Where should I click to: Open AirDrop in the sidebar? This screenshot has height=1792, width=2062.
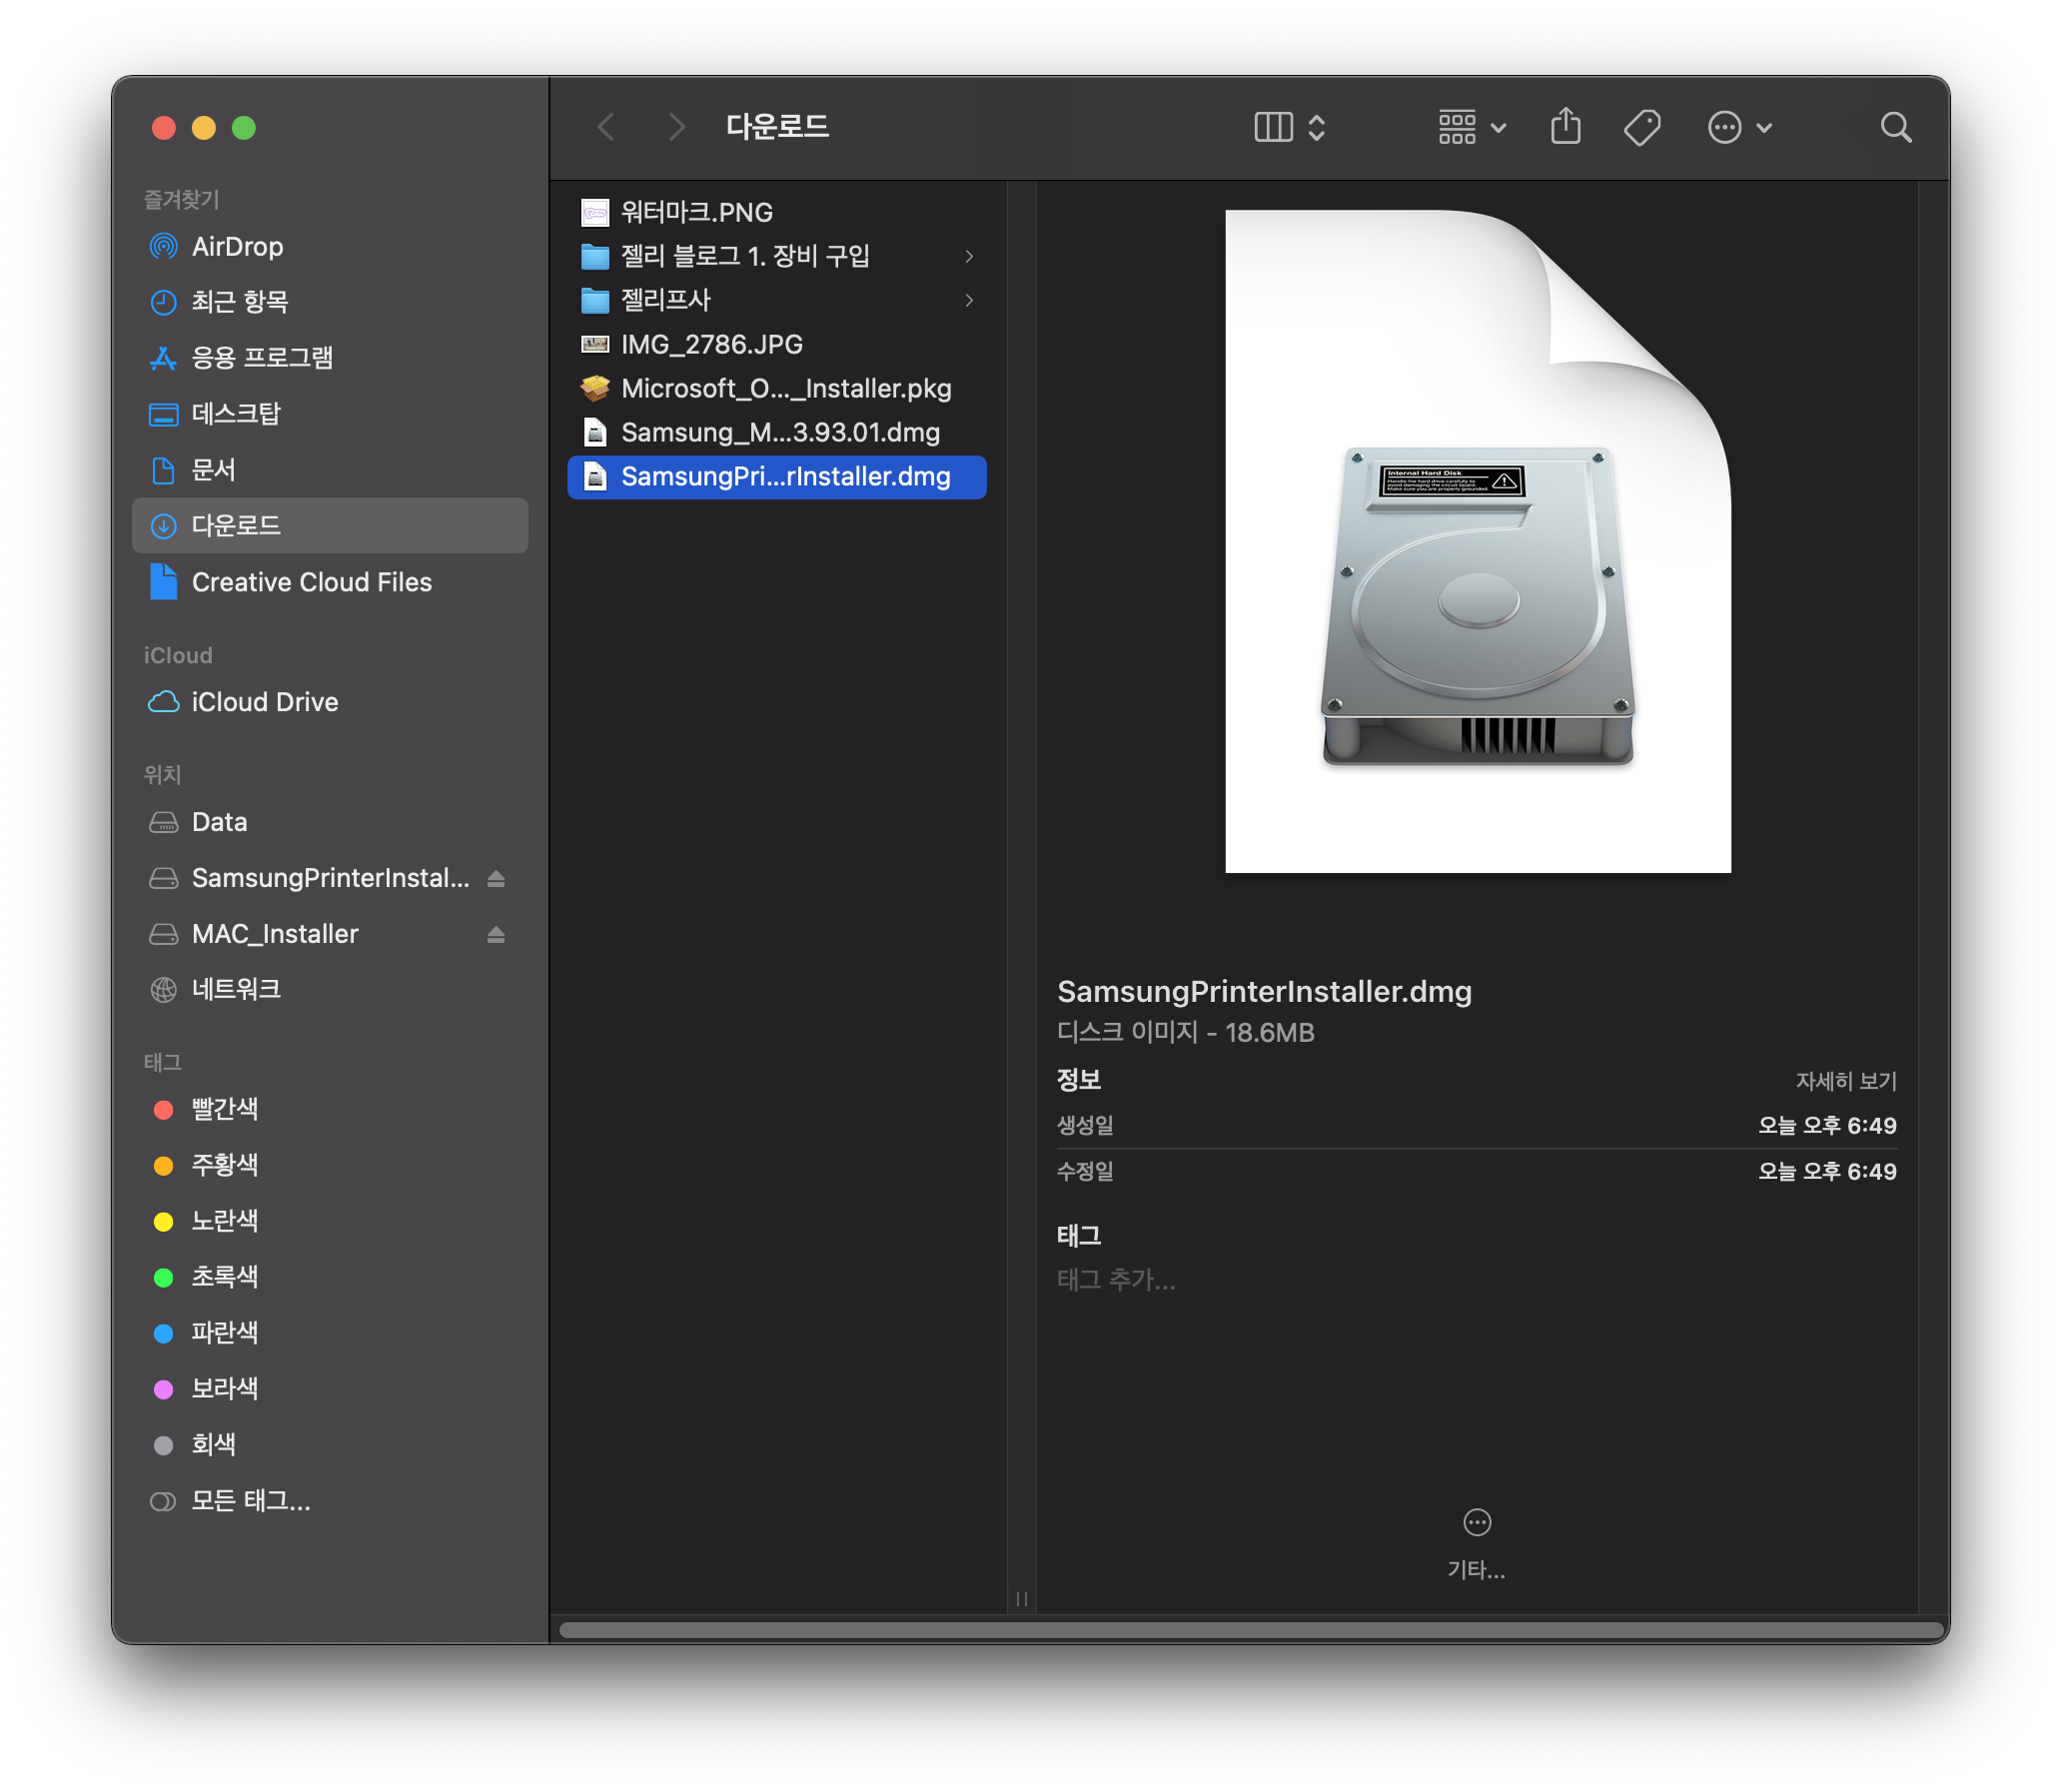click(x=329, y=246)
